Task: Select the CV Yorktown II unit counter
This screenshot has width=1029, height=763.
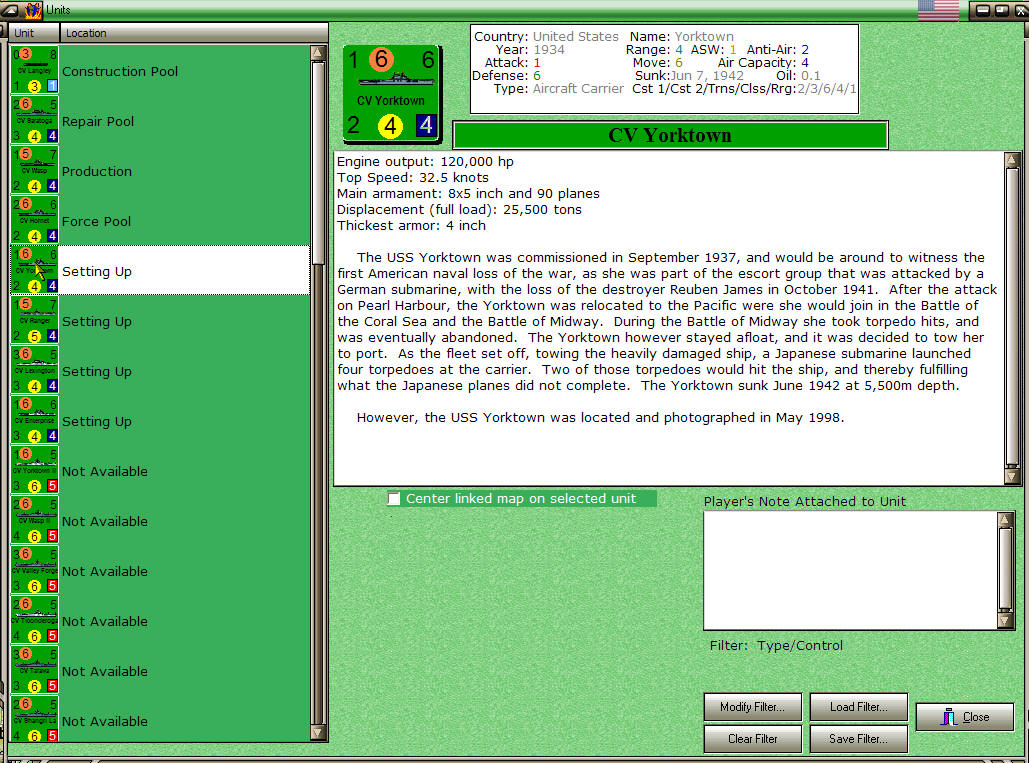Action: tap(34, 470)
